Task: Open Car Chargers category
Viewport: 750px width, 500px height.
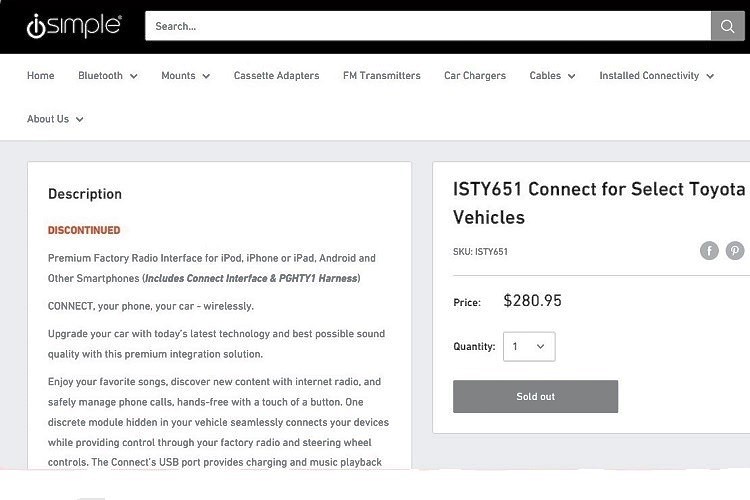Action: pos(475,76)
